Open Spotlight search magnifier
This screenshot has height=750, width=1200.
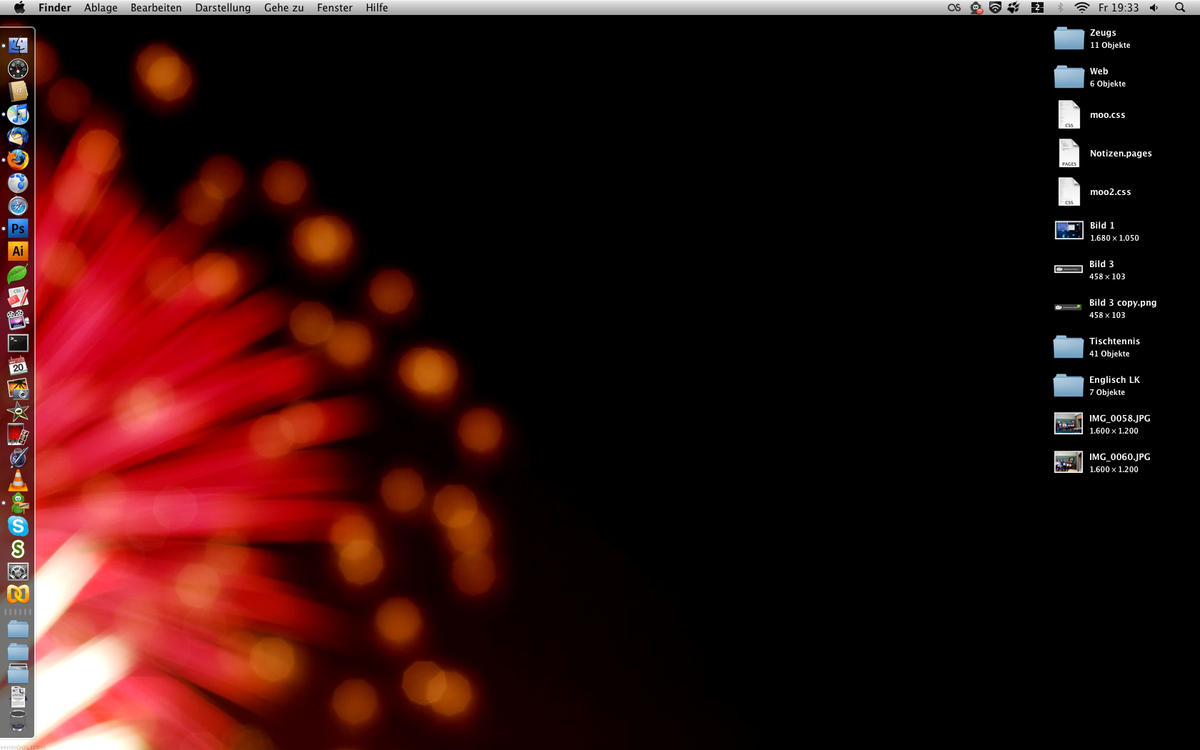(x=1180, y=8)
